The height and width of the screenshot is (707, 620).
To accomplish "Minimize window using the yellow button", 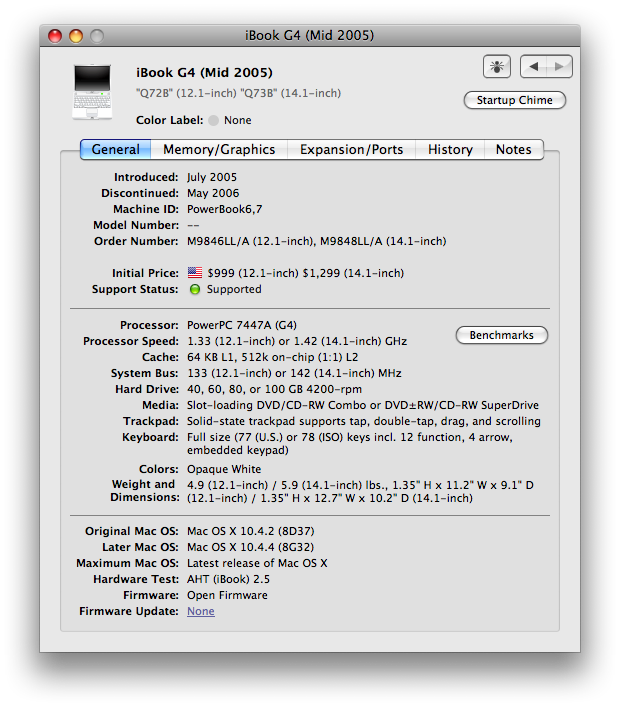I will click(x=76, y=36).
